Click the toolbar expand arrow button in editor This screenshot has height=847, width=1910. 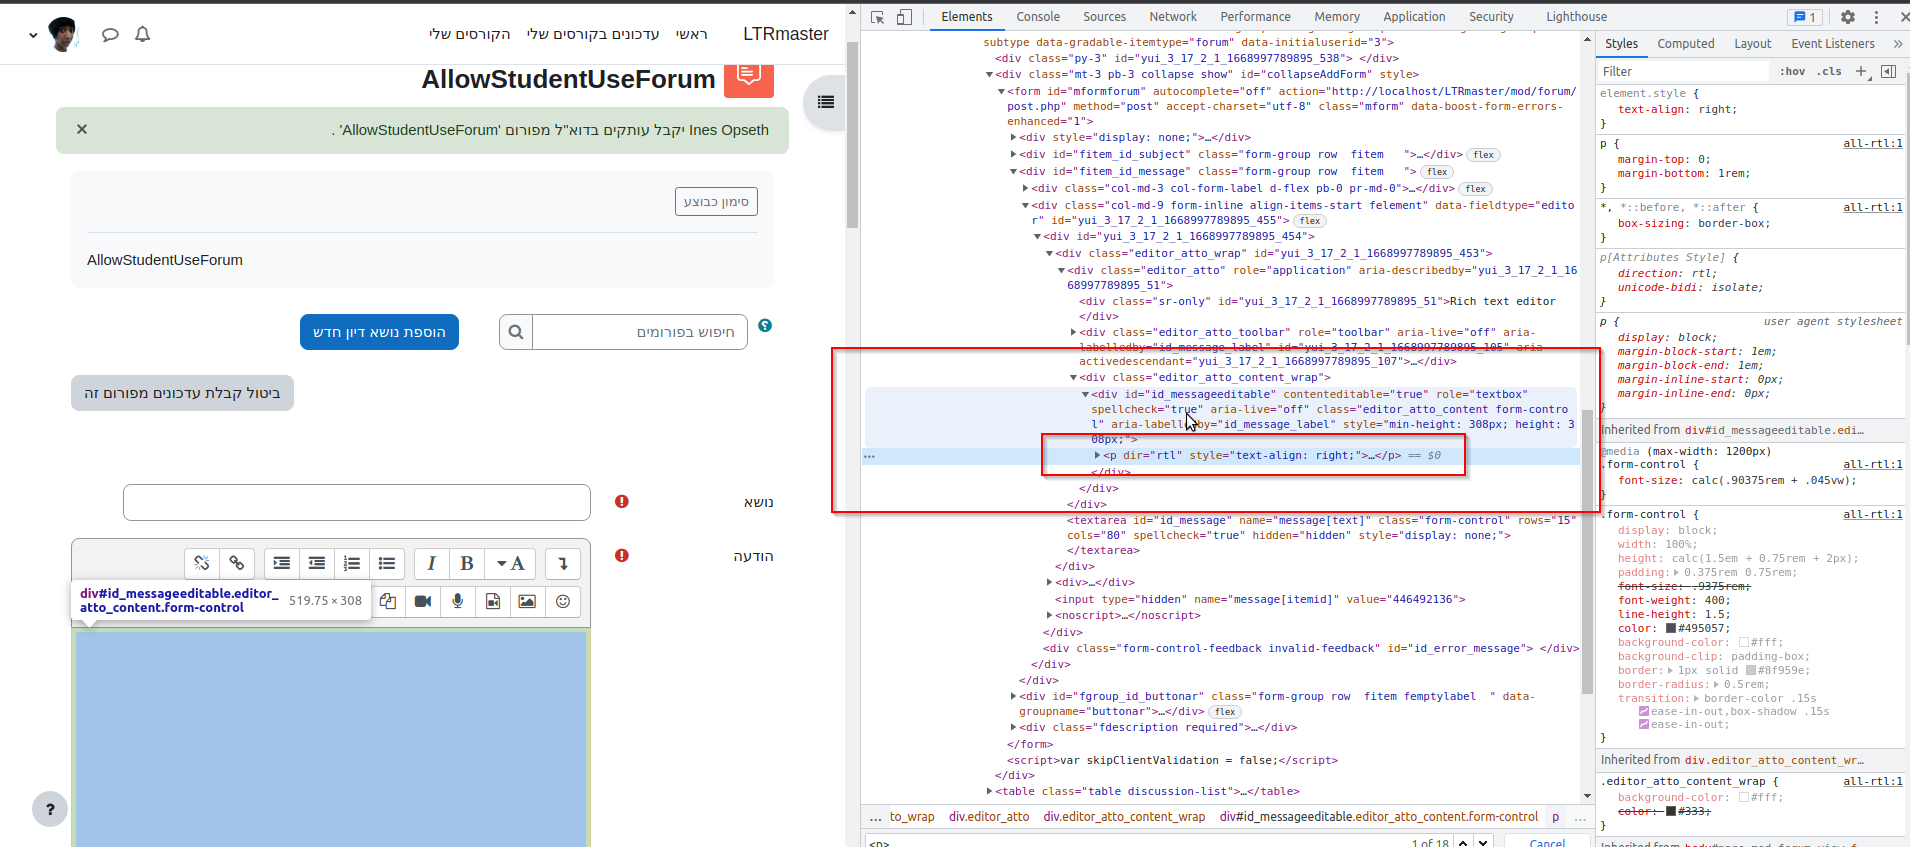point(563,563)
